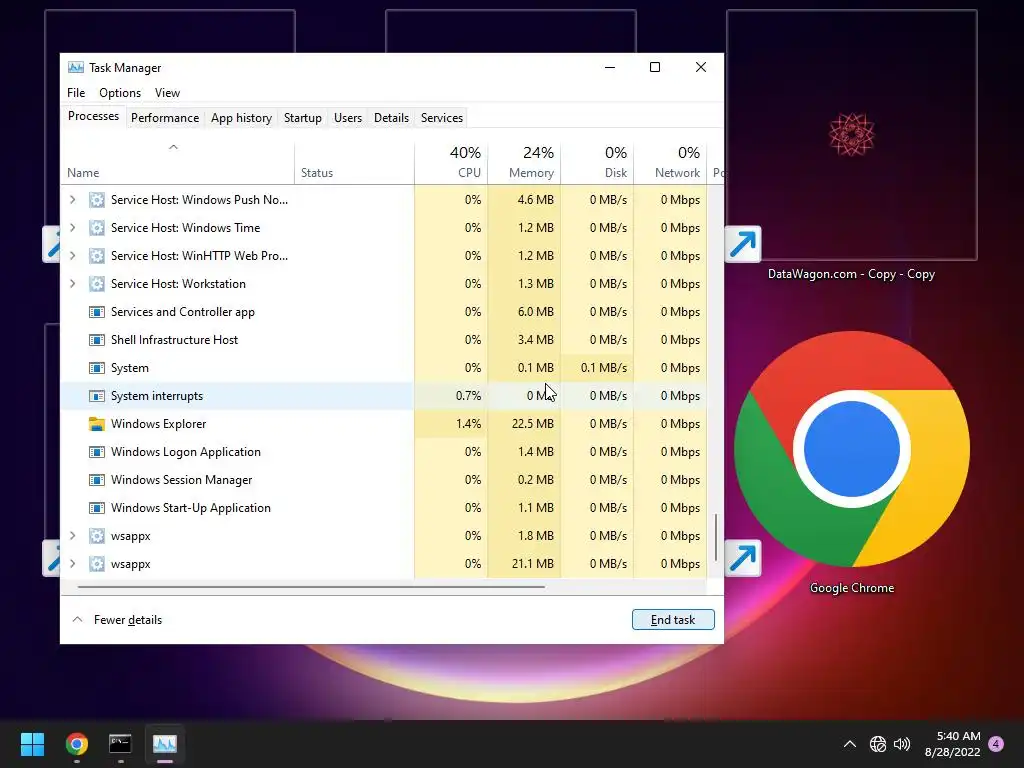
Task: Click the System interrupts process icon
Action: point(97,396)
